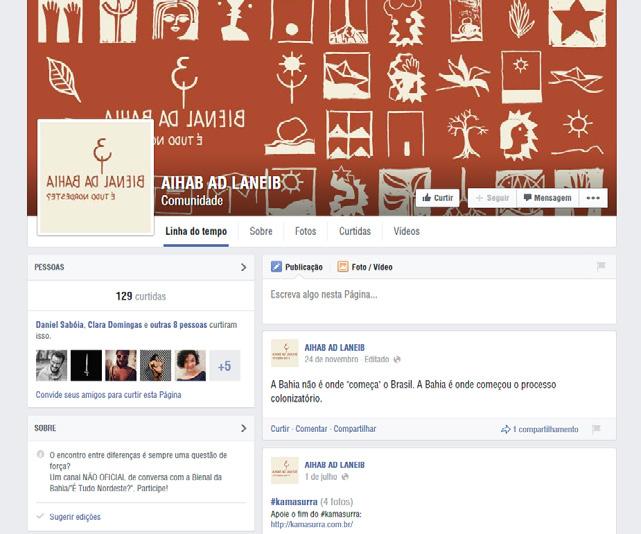Click the Foto / Vídeo picture icon
Viewport: 641px width, 534px height.
(x=343, y=267)
